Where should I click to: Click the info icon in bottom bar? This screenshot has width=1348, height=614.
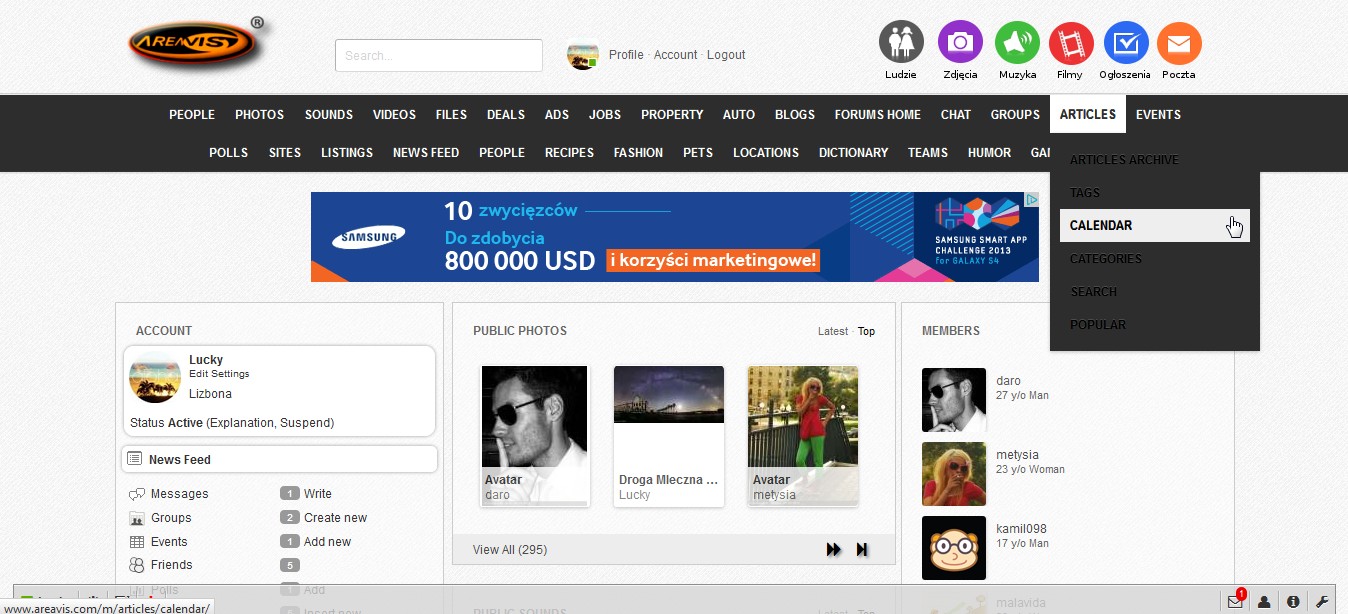(1293, 601)
